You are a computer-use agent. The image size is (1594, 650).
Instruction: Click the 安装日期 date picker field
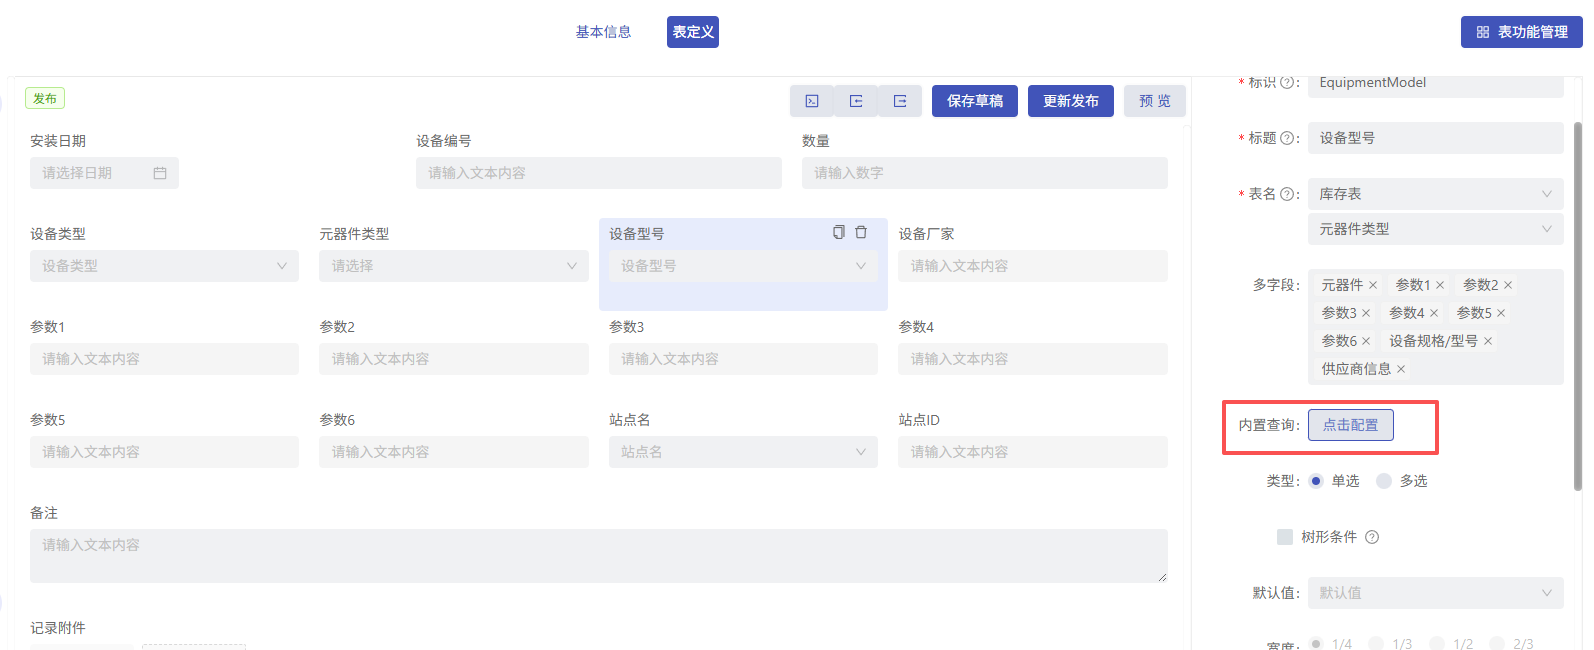[x=104, y=173]
